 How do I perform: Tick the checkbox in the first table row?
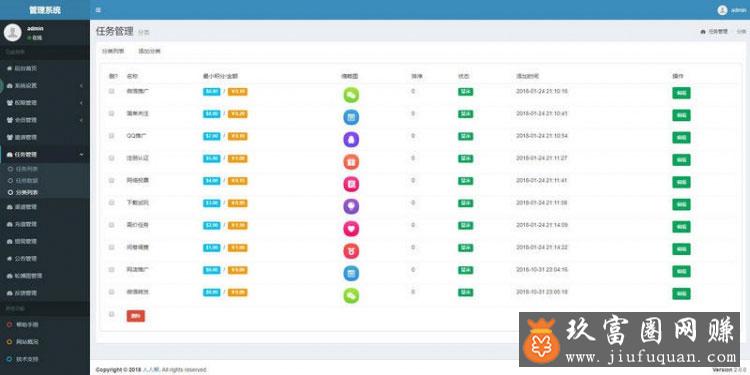click(111, 91)
